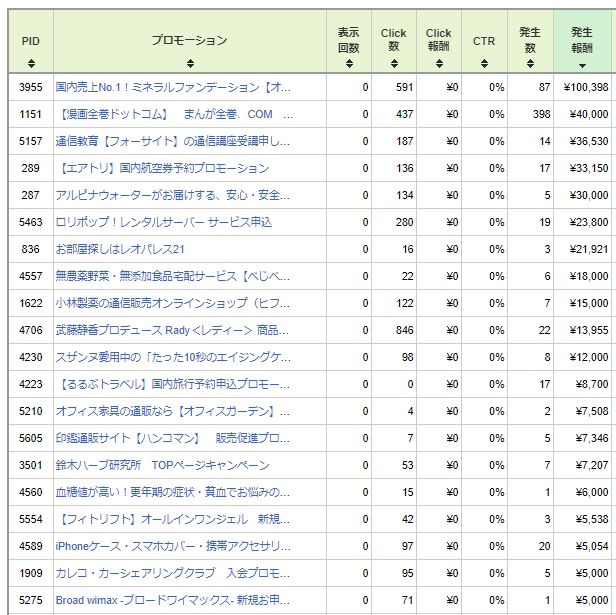Open るるぶトラベル 国内旅行予約 link
This screenshot has width=616, height=615.
coord(172,384)
